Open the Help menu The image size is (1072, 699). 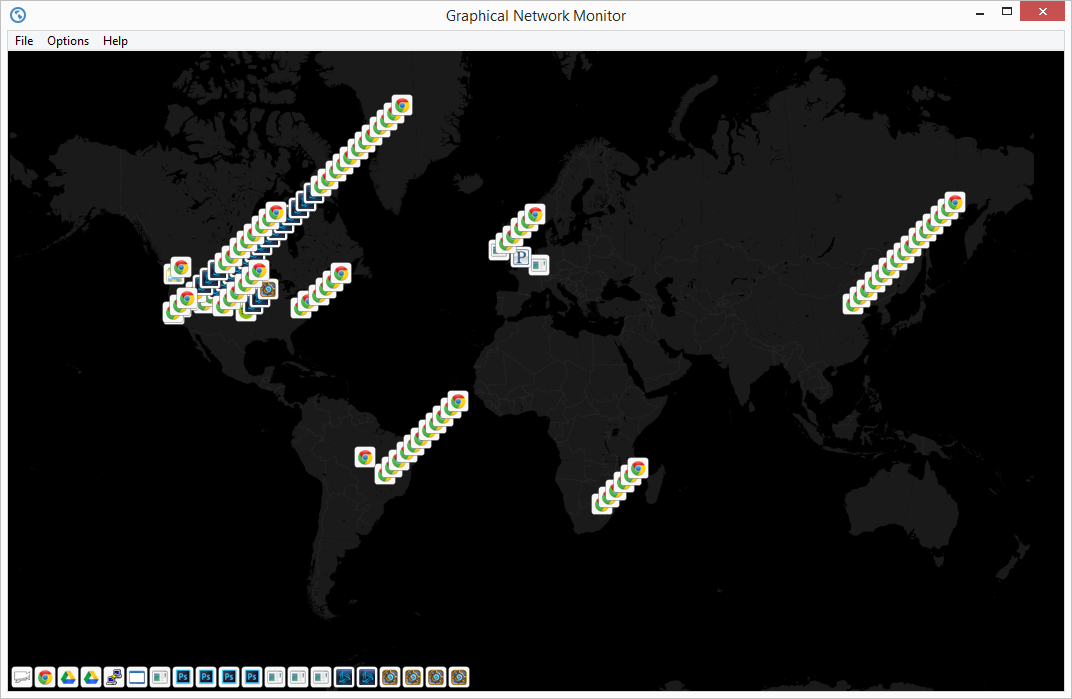[116, 41]
